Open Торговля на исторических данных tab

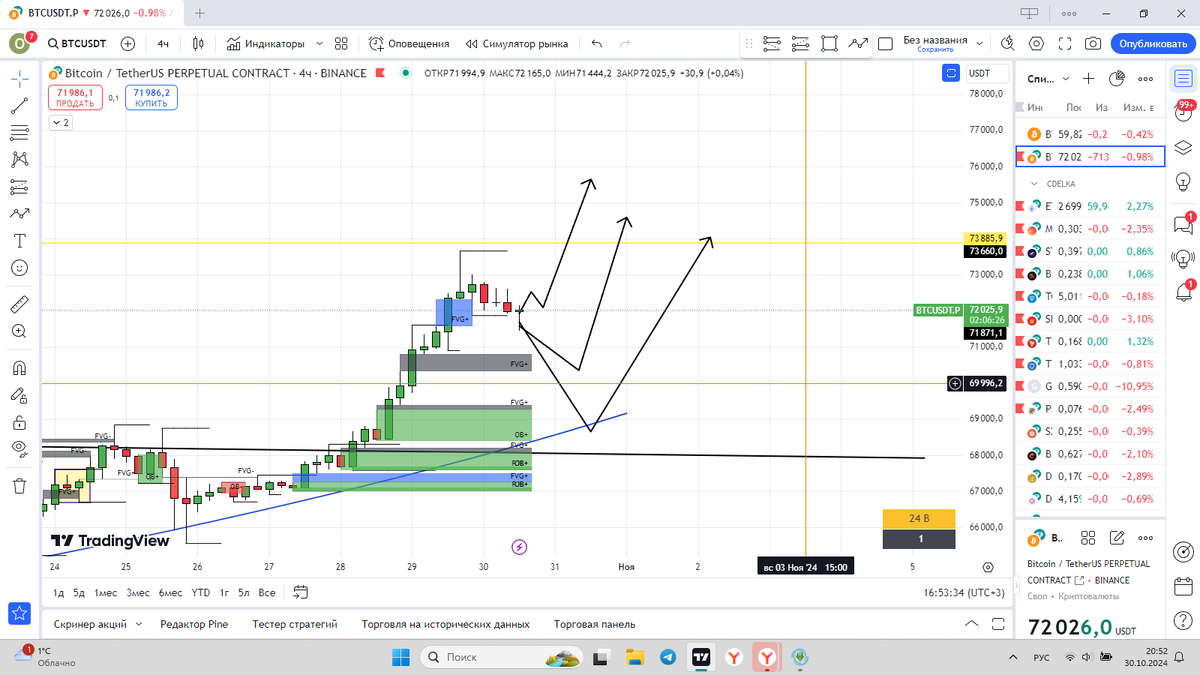[x=446, y=624]
